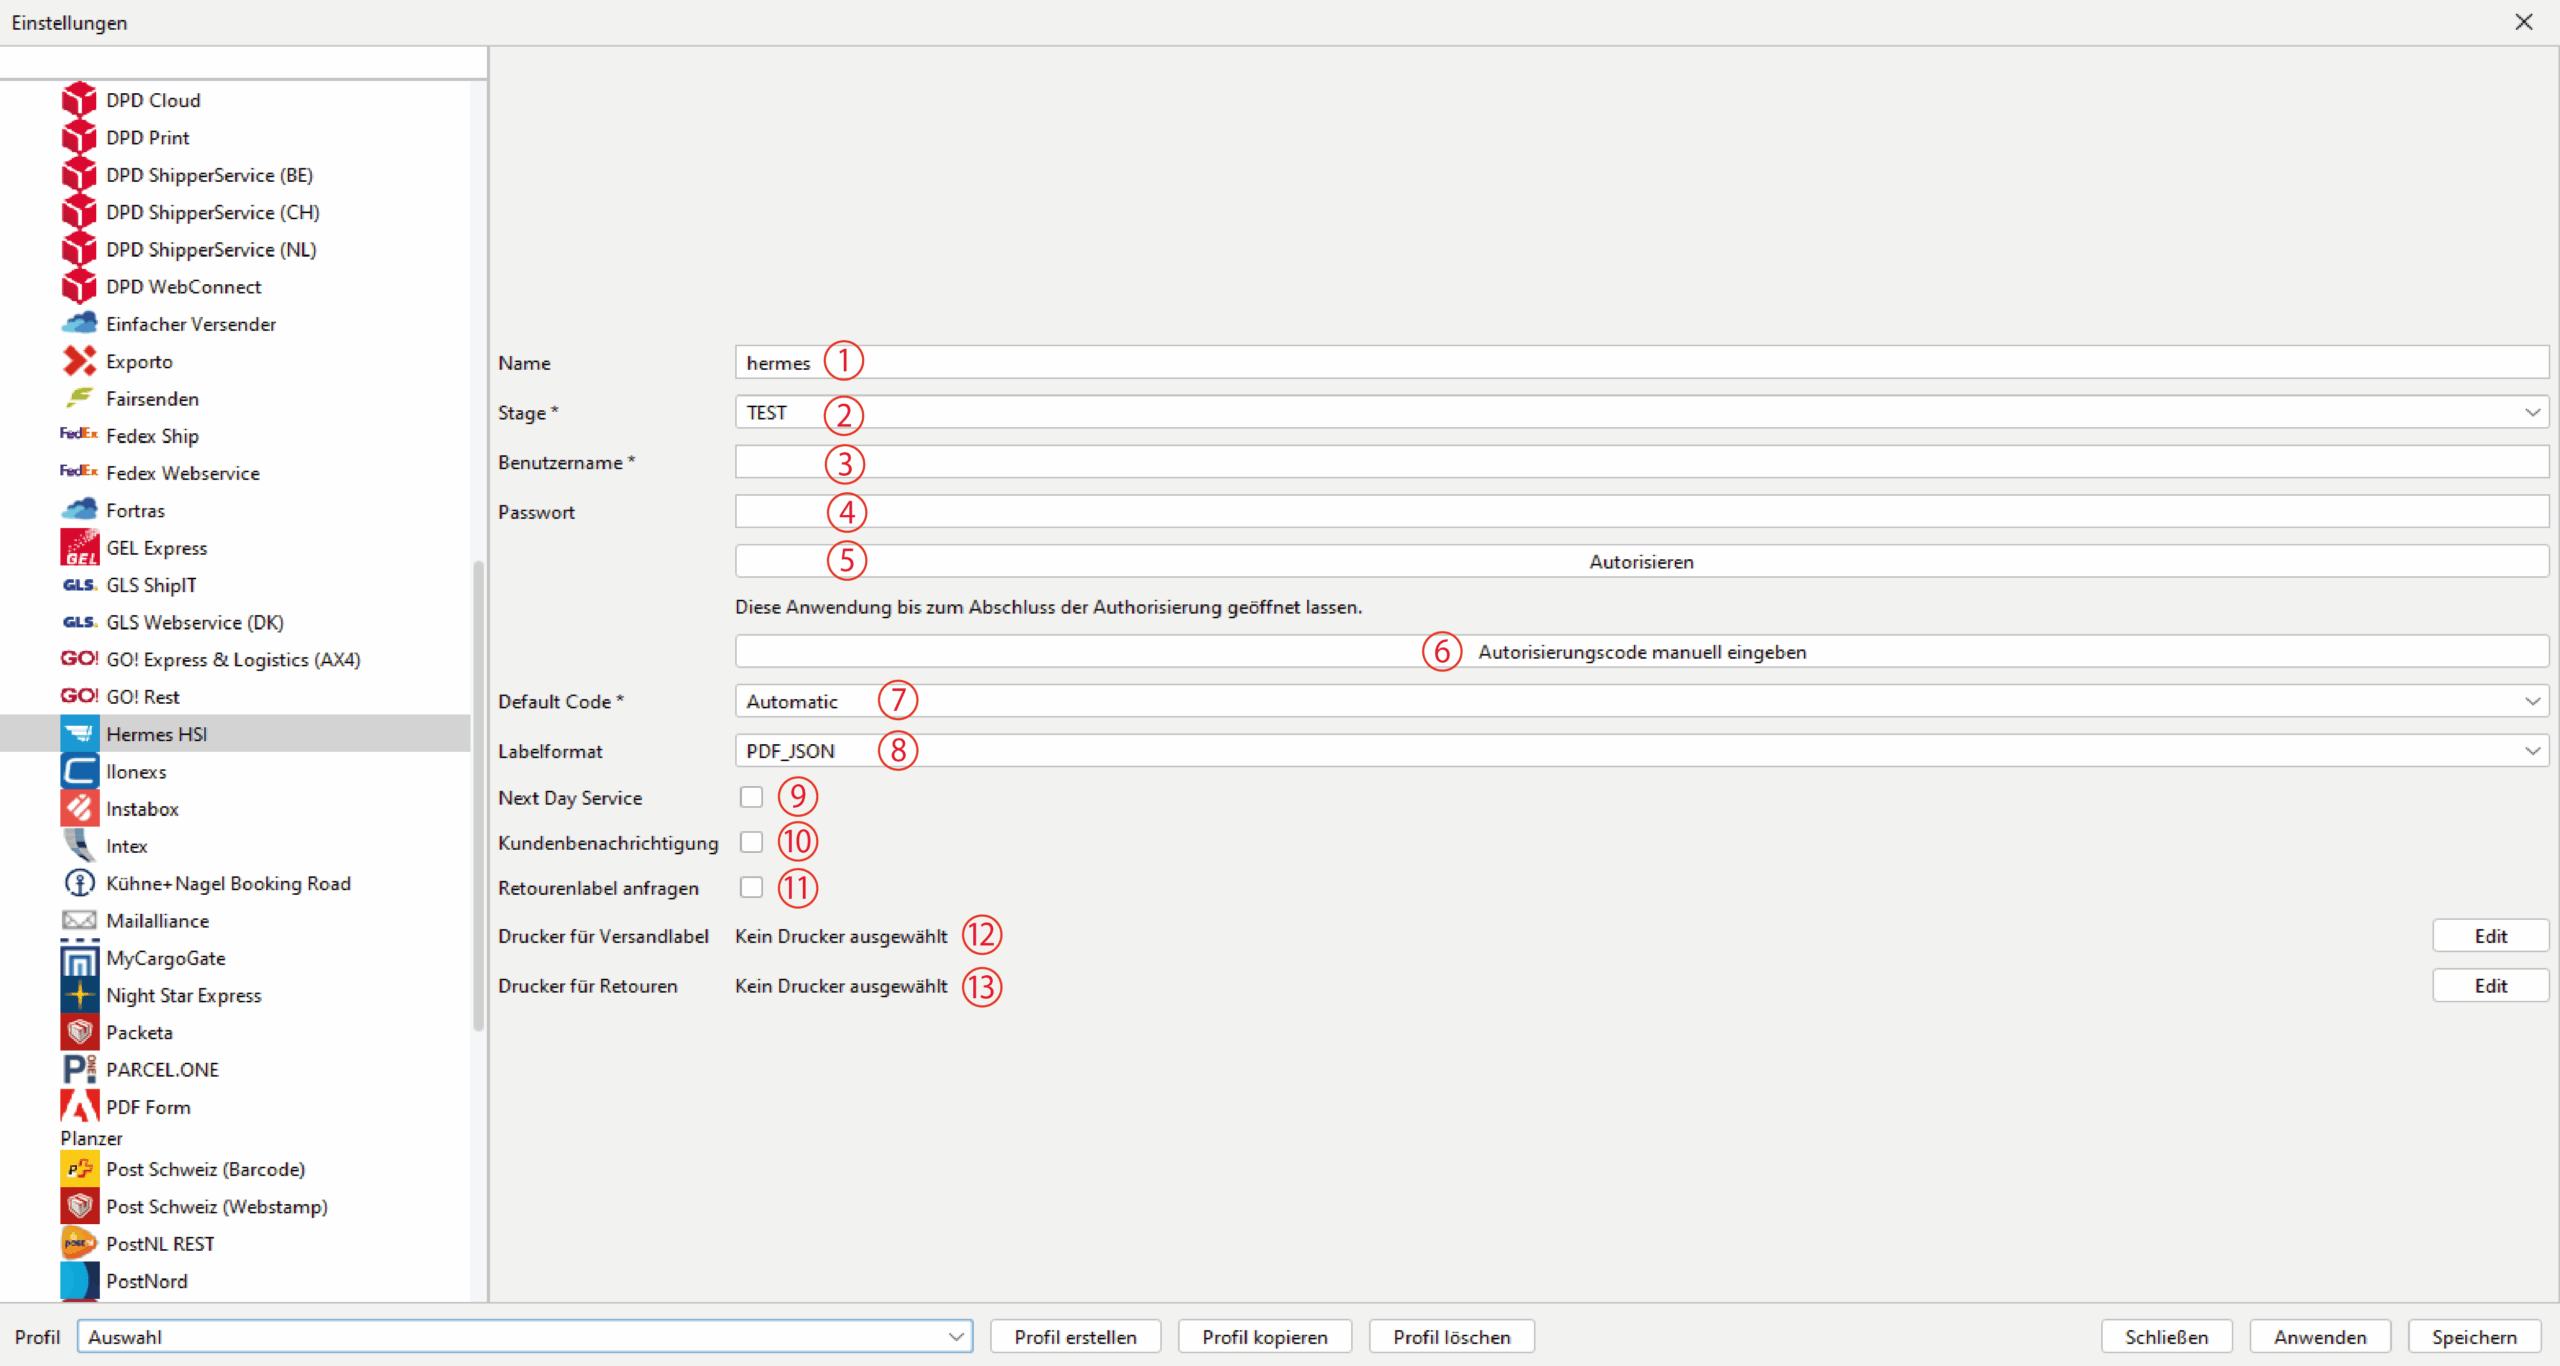2560x1366 pixels.
Task: Select Post Schweiz (Barcode) icon
Action: (79, 1169)
